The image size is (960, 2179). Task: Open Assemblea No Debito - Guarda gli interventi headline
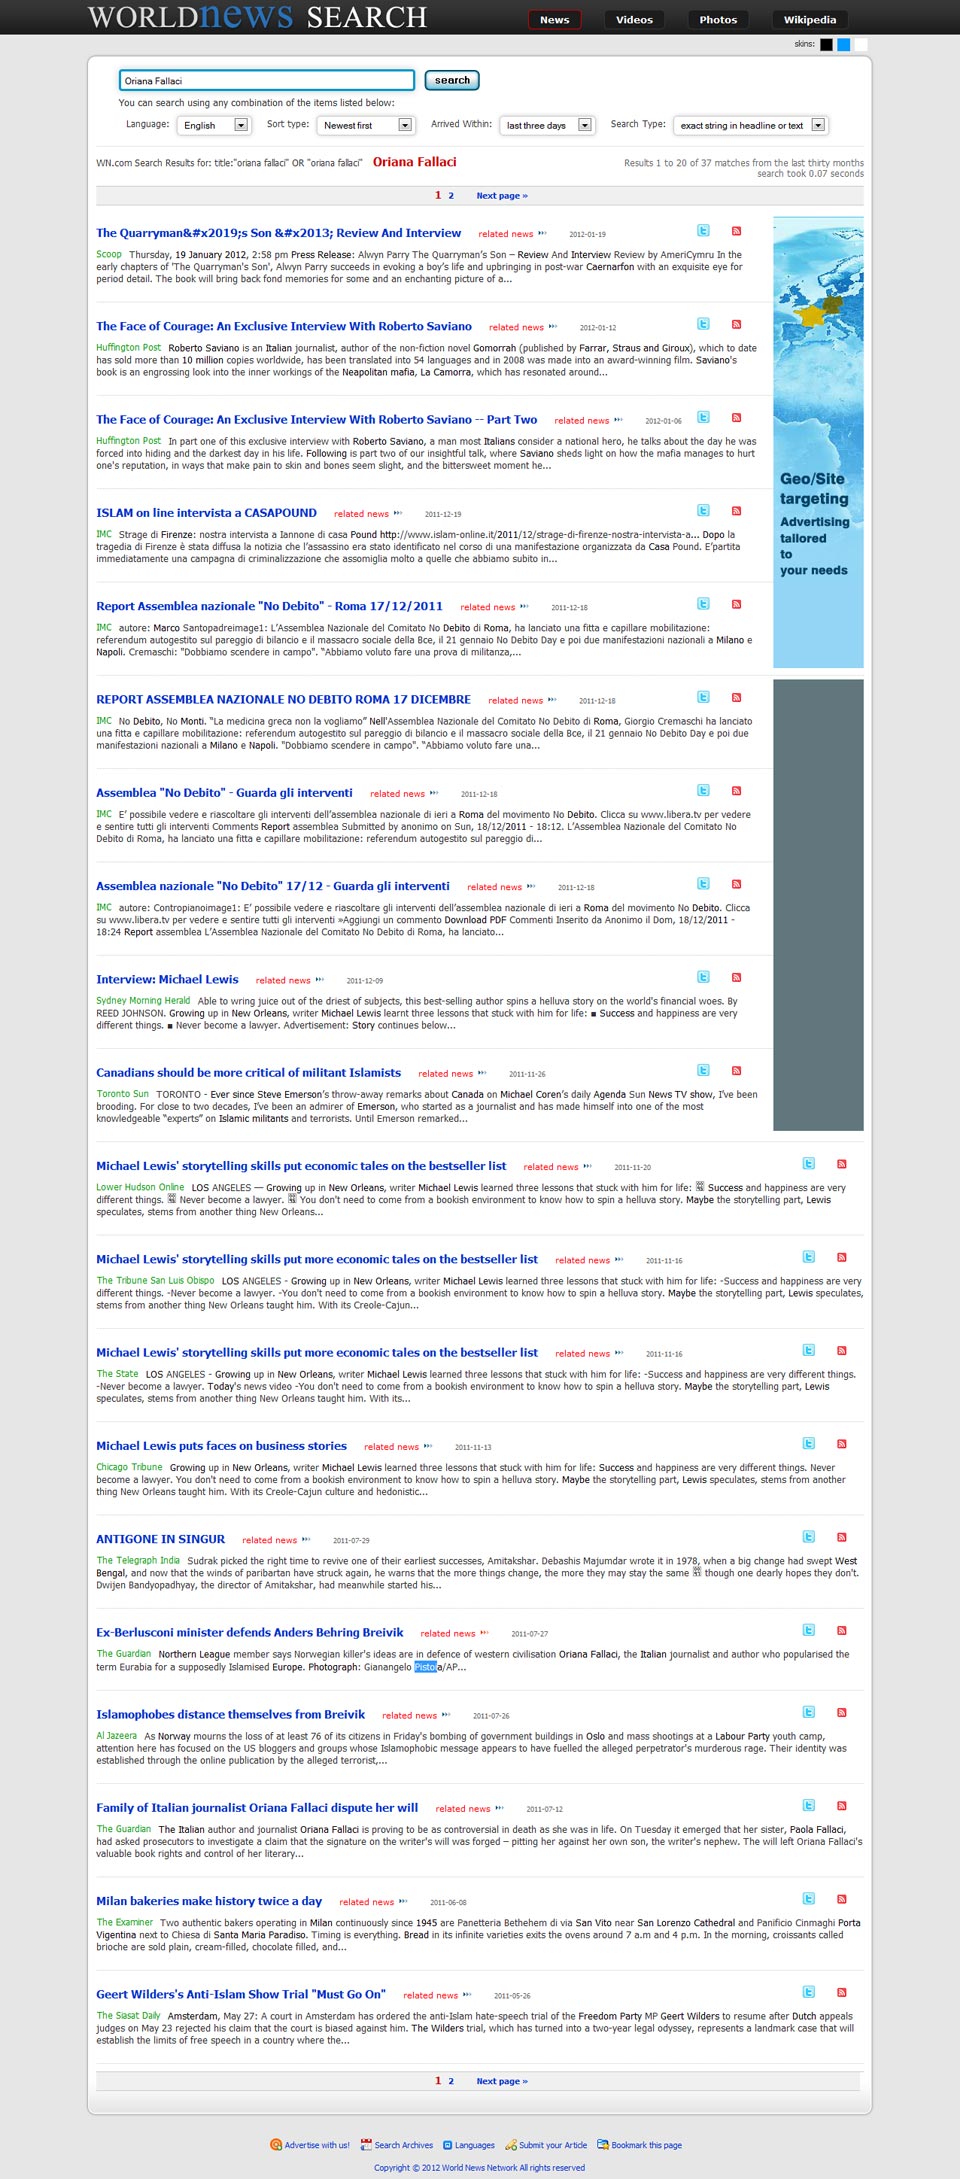coord(224,792)
